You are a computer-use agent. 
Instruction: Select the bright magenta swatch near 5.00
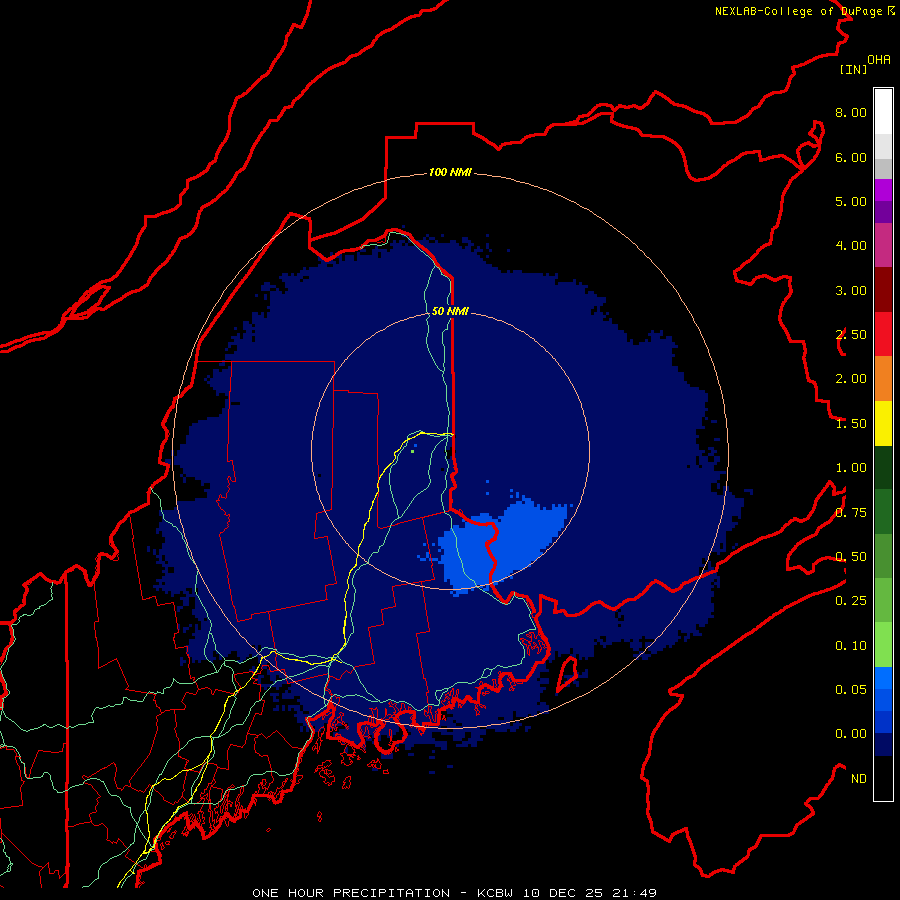[883, 190]
